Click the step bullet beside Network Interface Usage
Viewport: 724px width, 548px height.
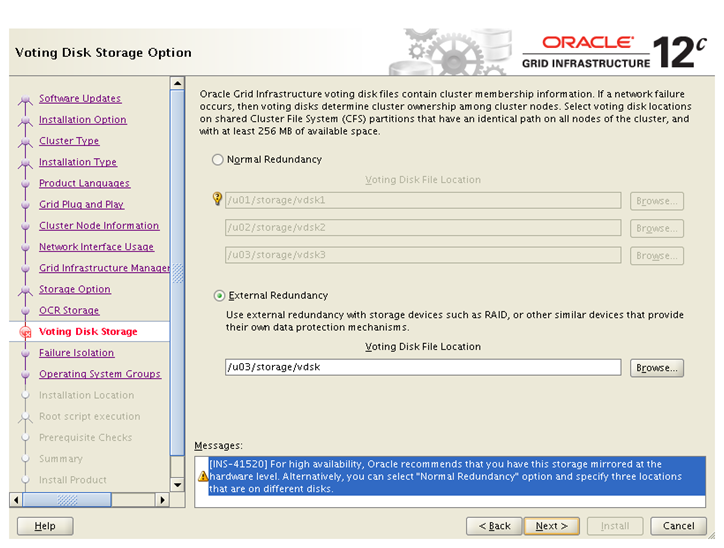pyautogui.click(x=25, y=247)
